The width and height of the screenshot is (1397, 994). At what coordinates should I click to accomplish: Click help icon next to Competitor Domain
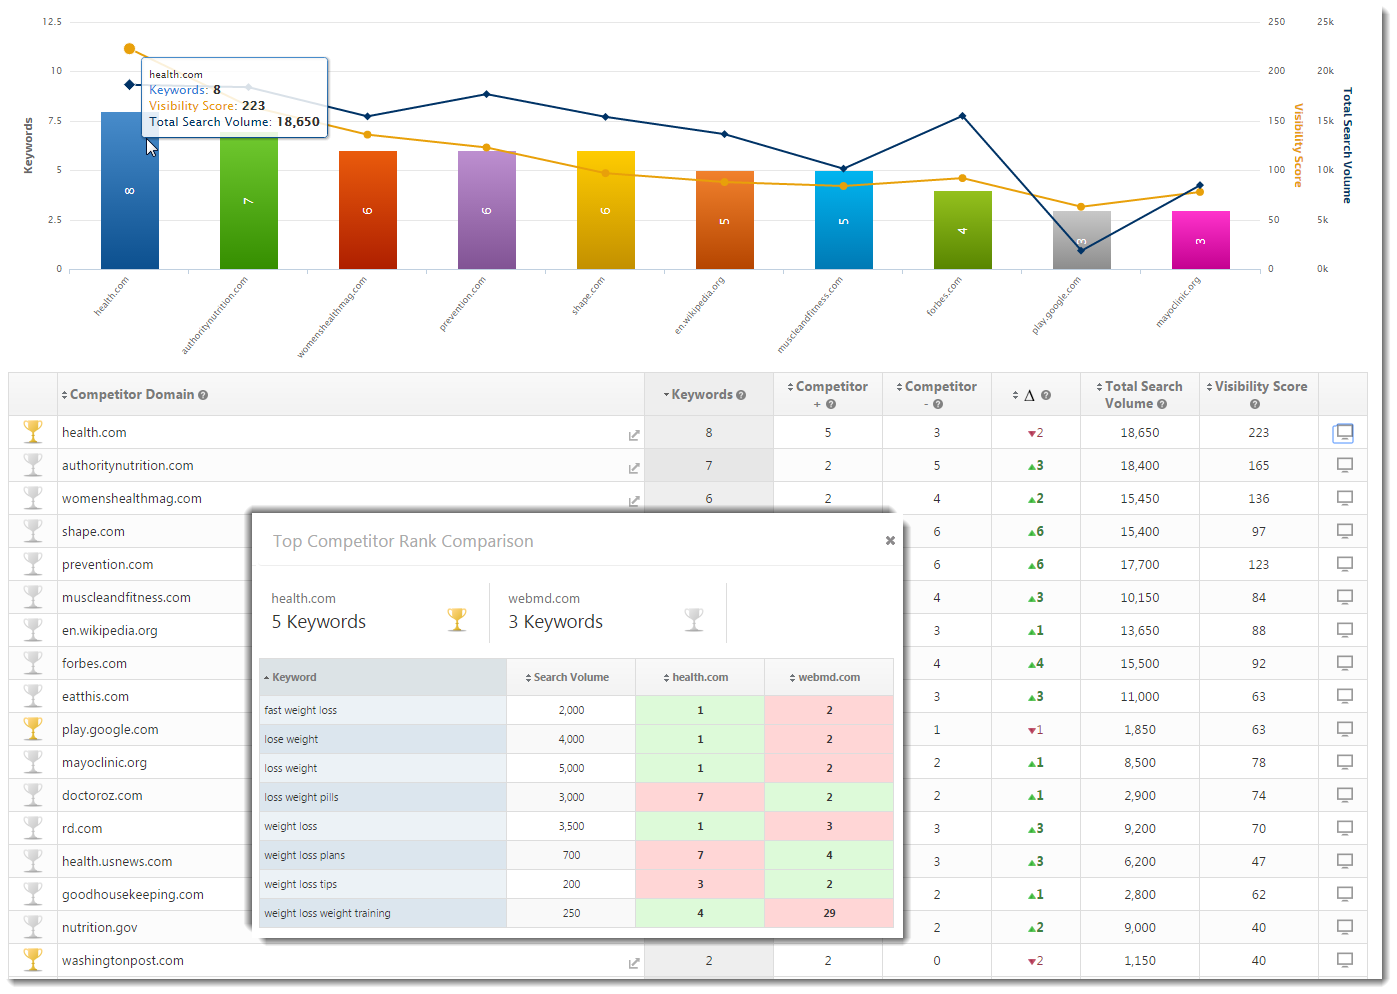click(203, 395)
